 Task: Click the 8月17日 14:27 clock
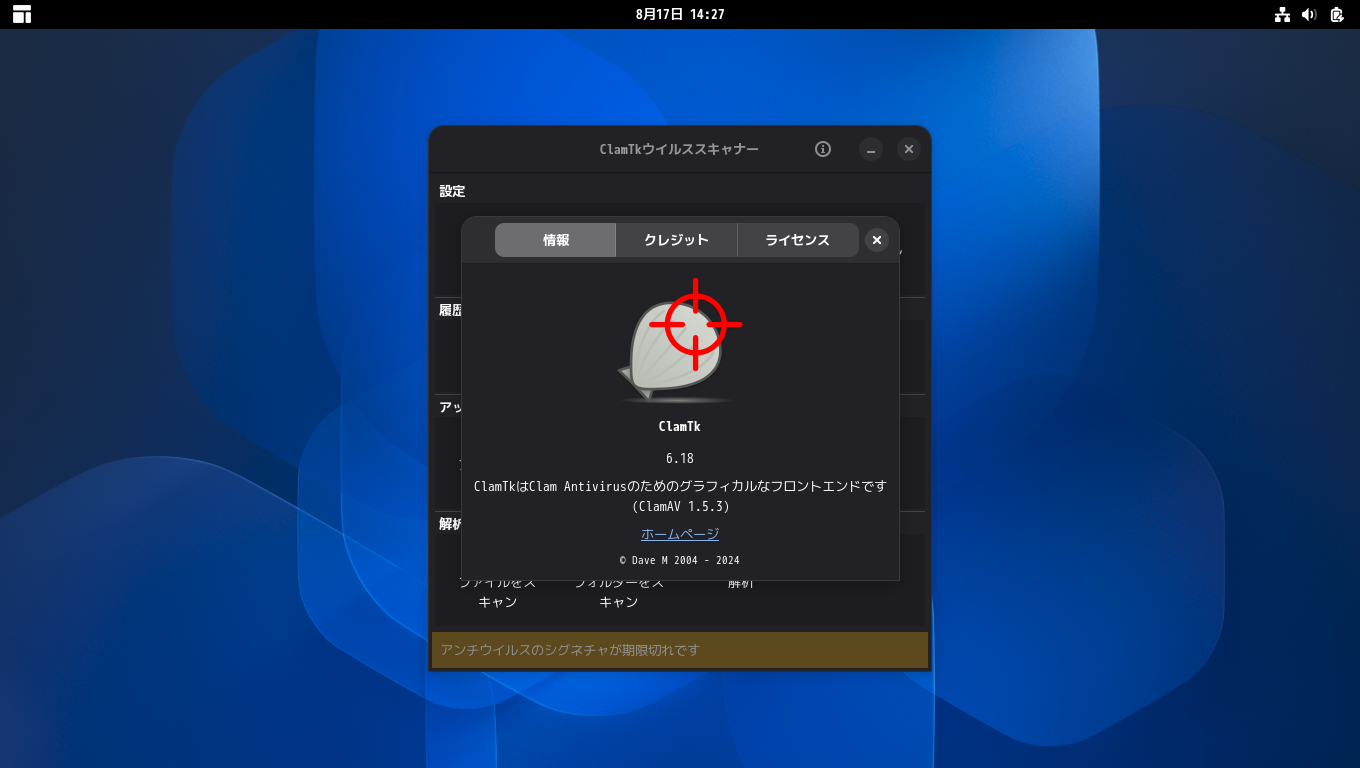tap(680, 14)
